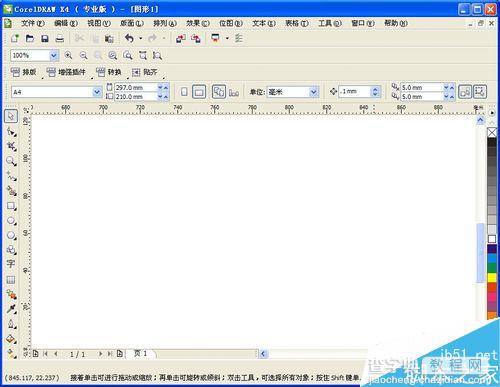Select the Pick tool in toolbox
500x387 pixels.
[x=11, y=116]
